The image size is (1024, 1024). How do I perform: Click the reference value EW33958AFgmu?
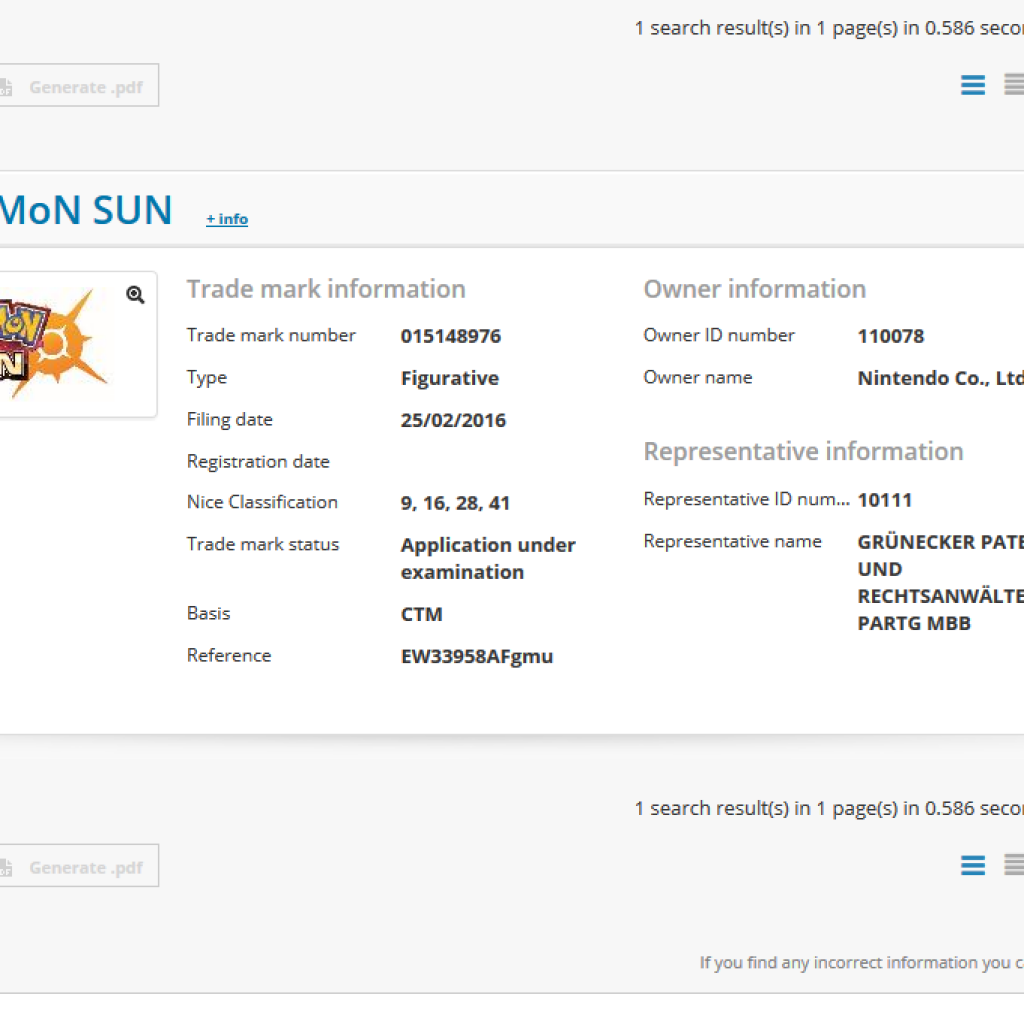tap(476, 656)
